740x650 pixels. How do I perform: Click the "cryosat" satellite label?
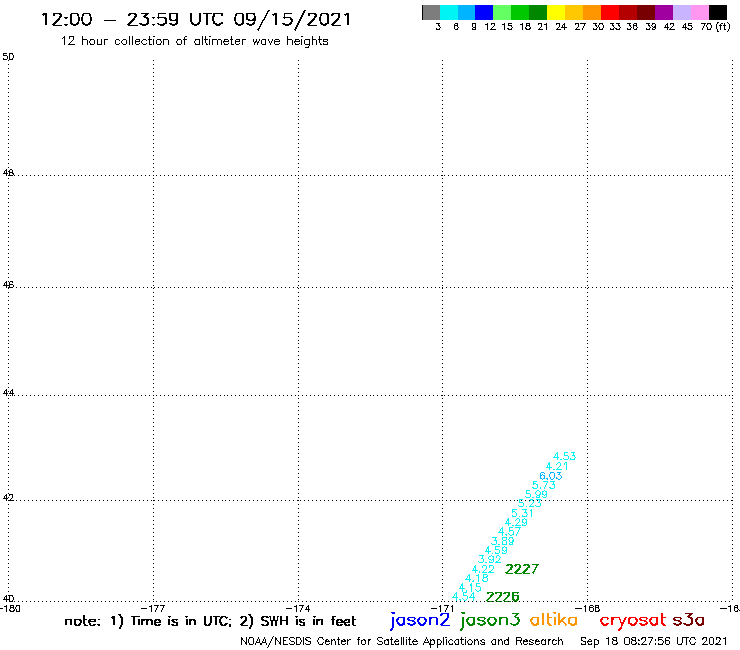click(x=633, y=620)
